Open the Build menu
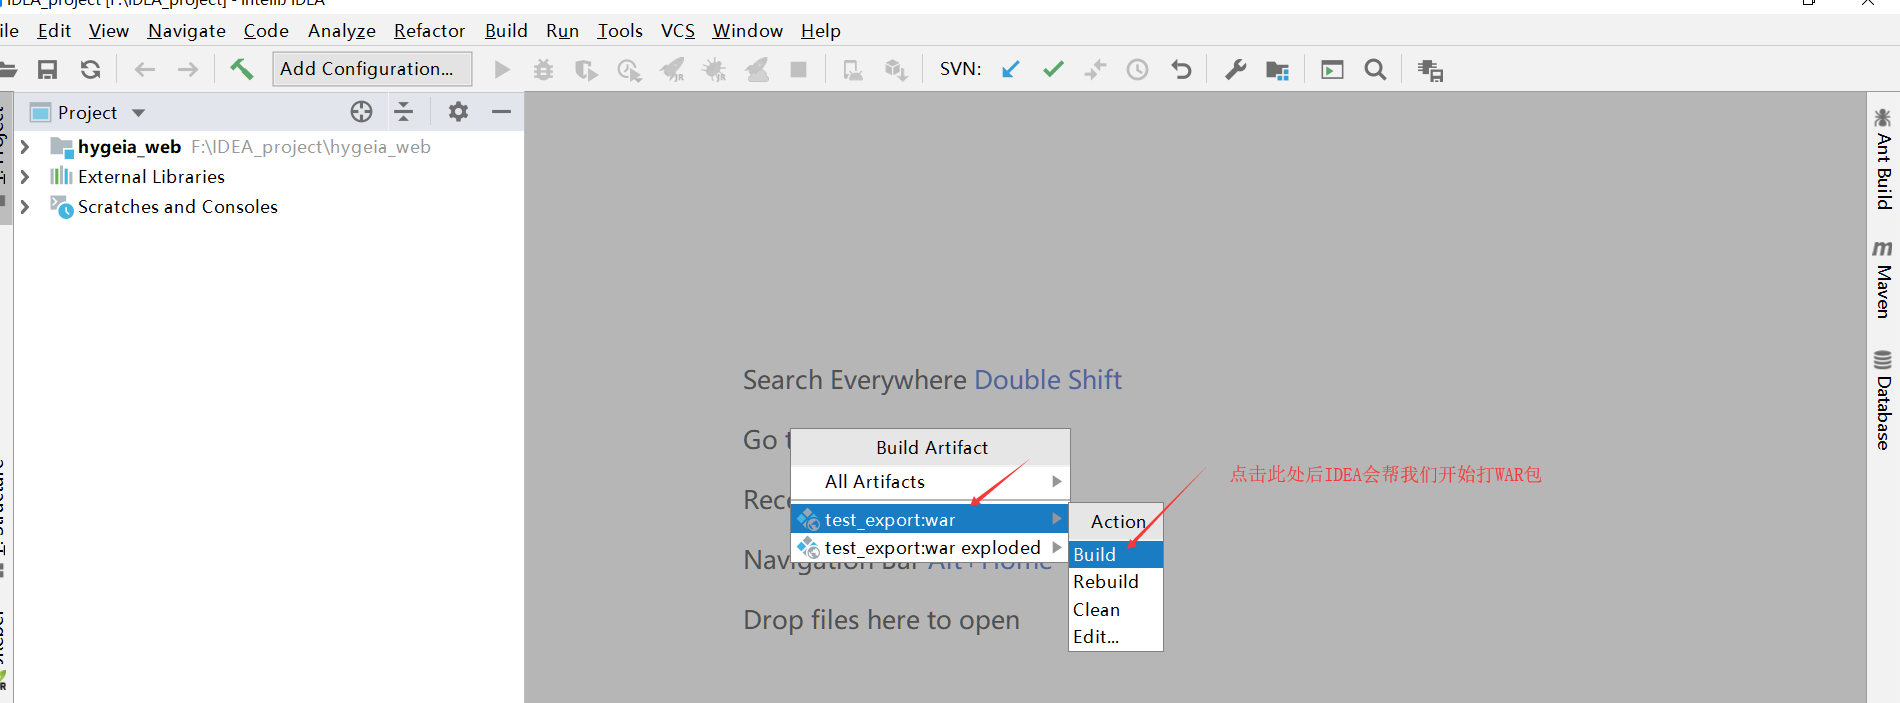 (506, 31)
